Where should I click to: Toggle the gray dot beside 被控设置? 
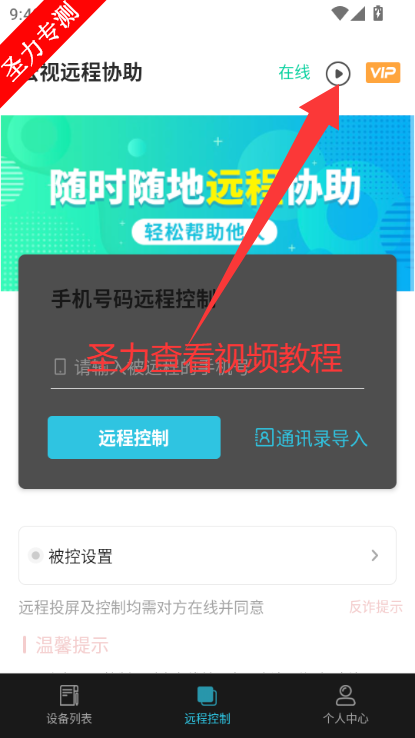click(x=35, y=555)
